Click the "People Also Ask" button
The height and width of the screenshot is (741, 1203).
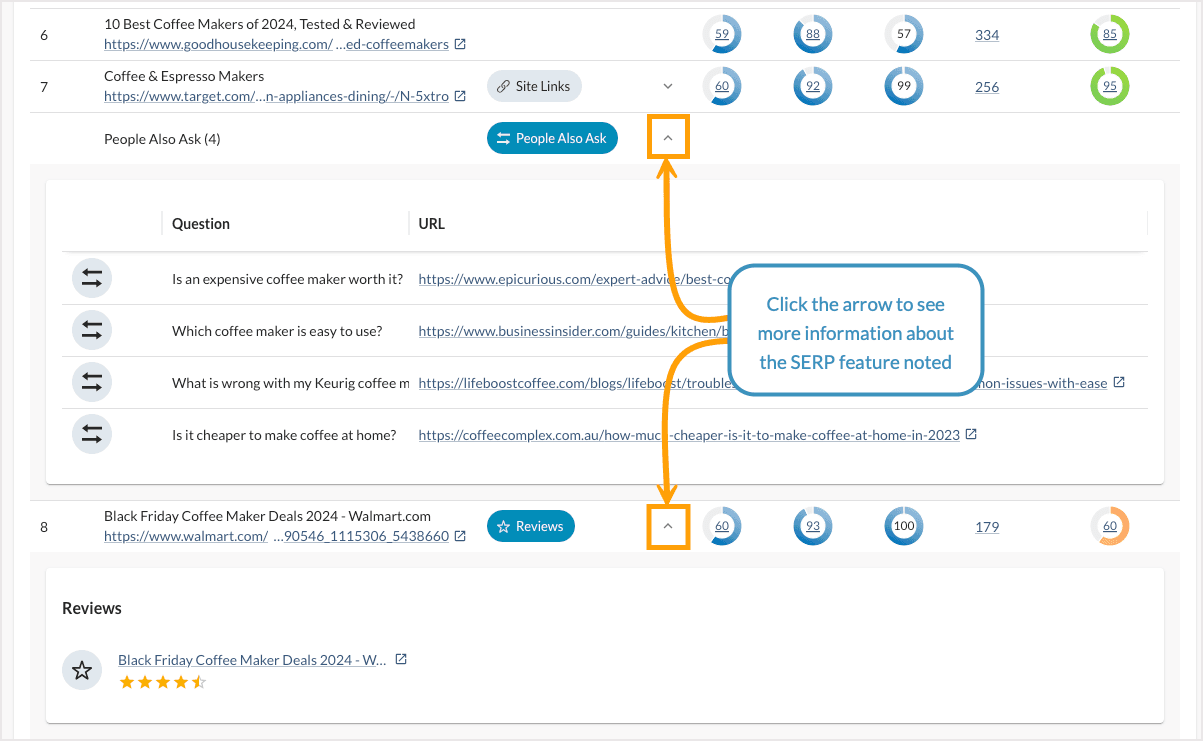point(552,137)
